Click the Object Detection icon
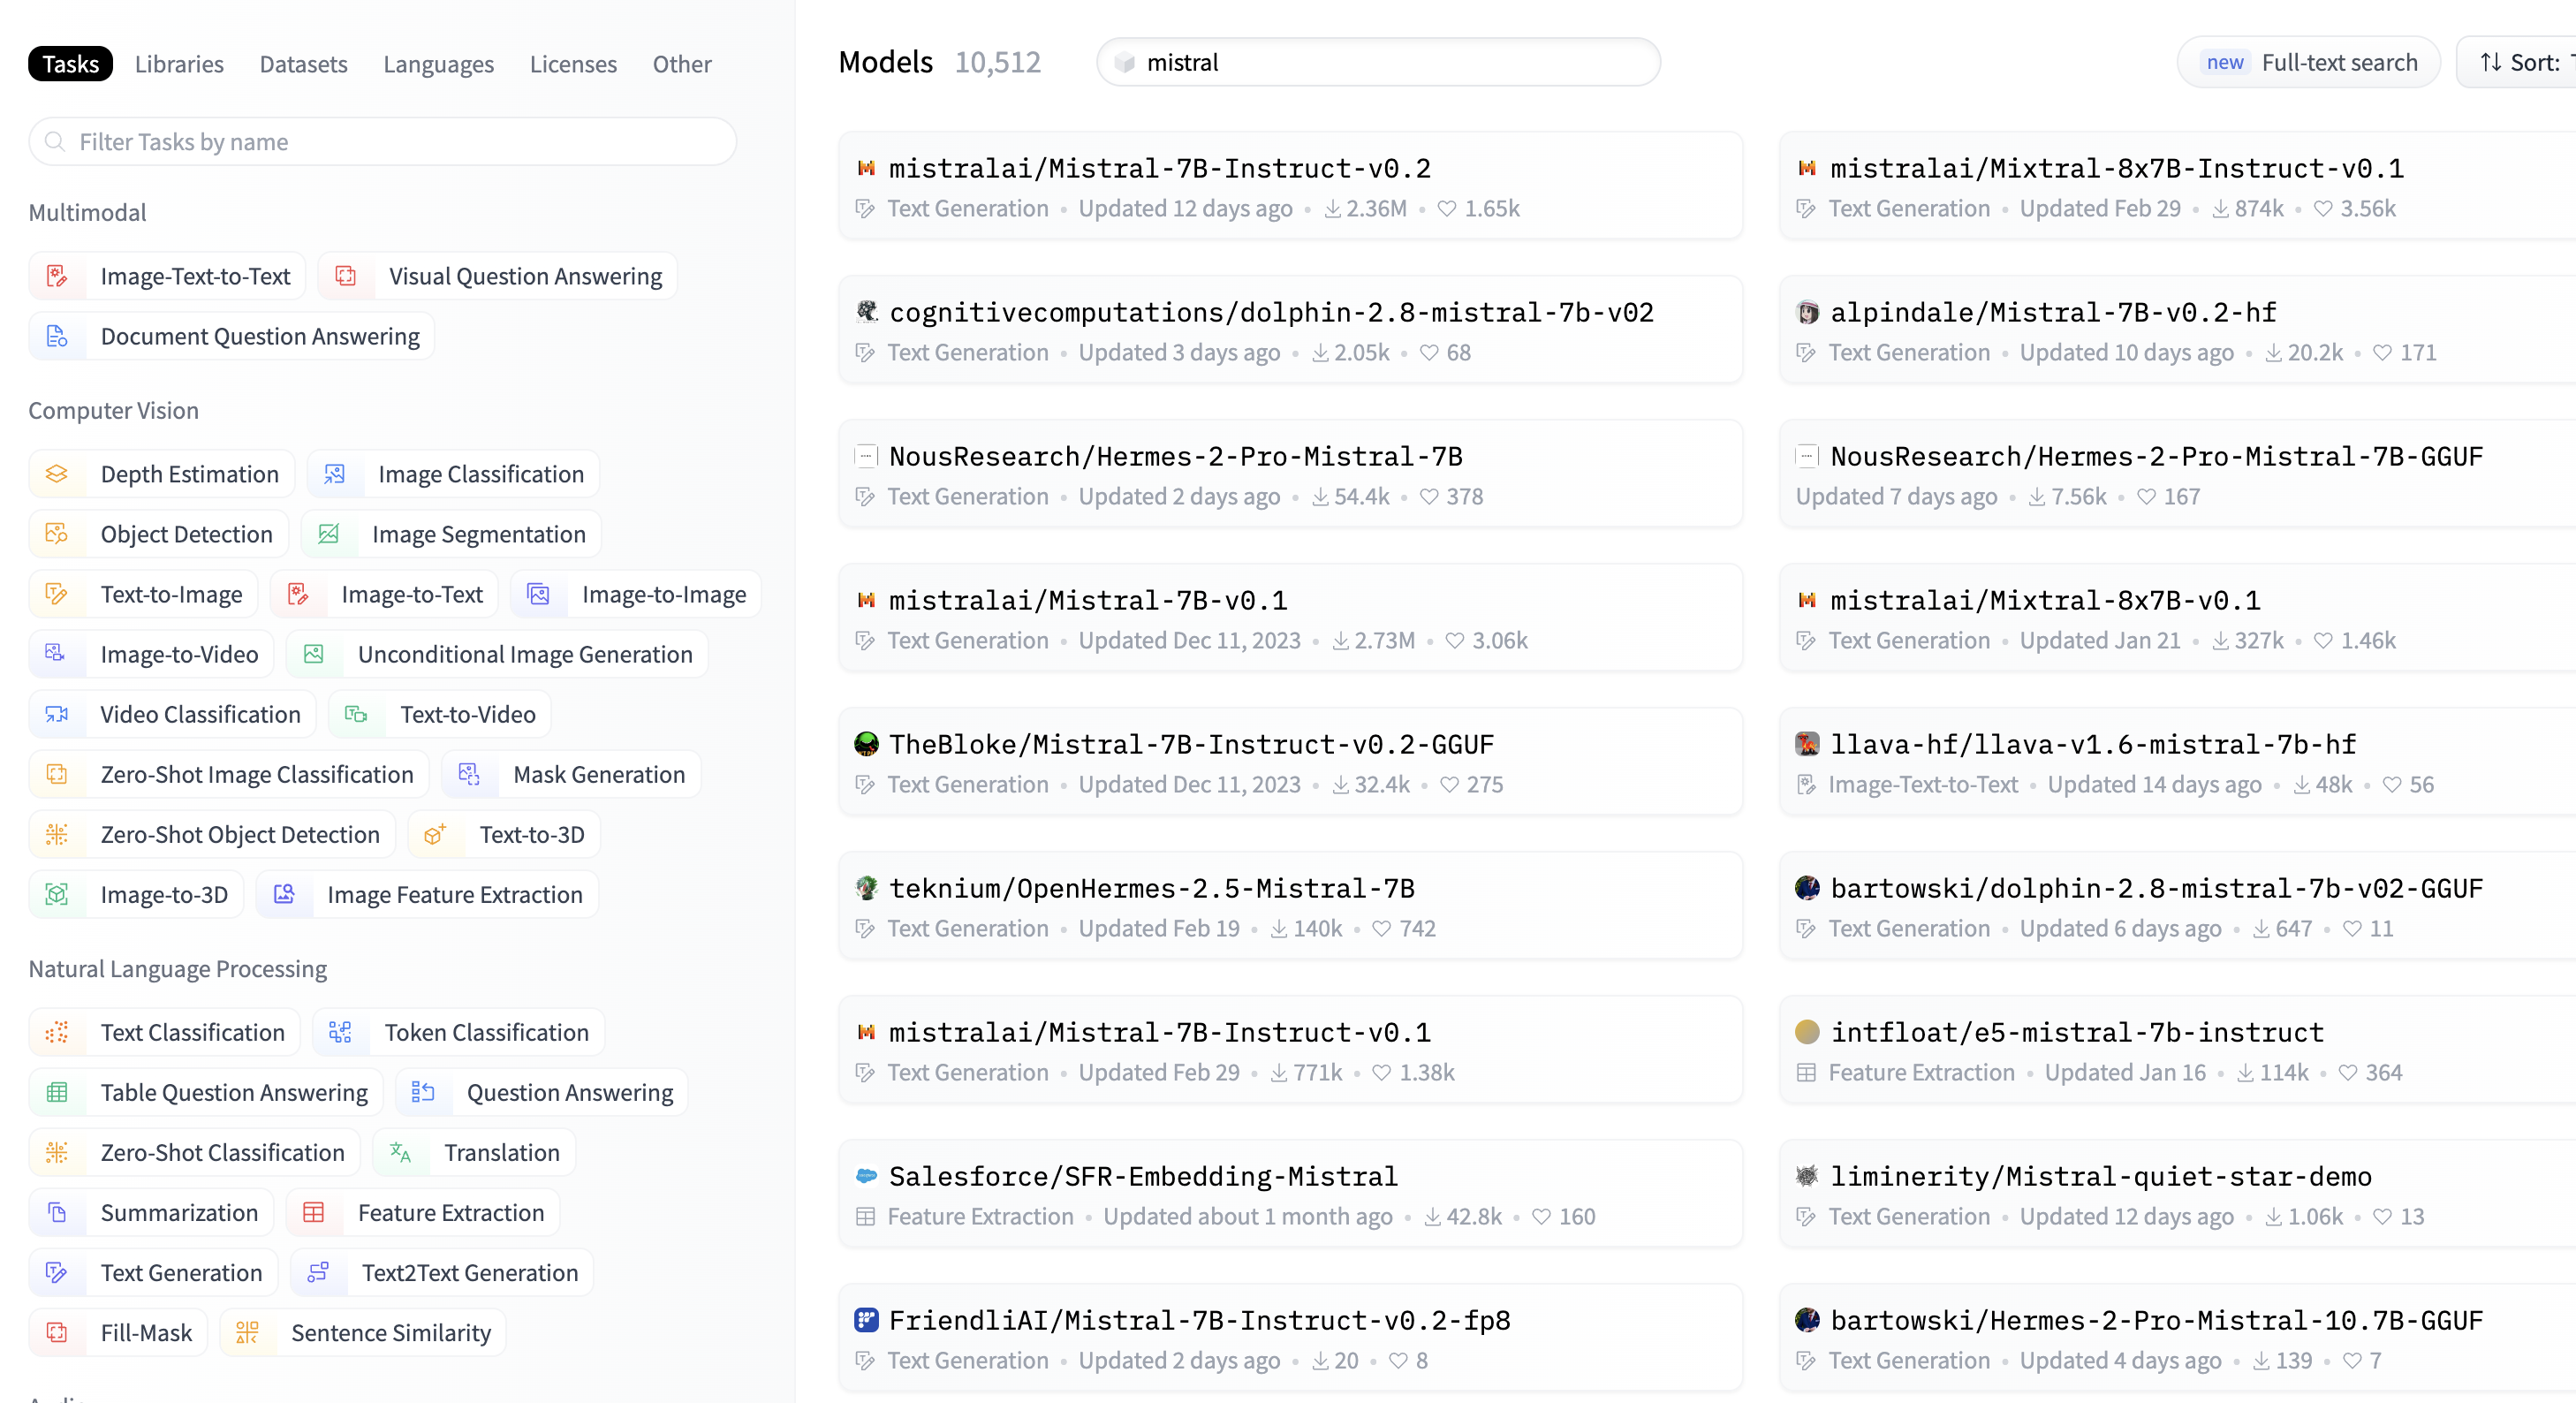The image size is (2576, 1403). (57, 534)
